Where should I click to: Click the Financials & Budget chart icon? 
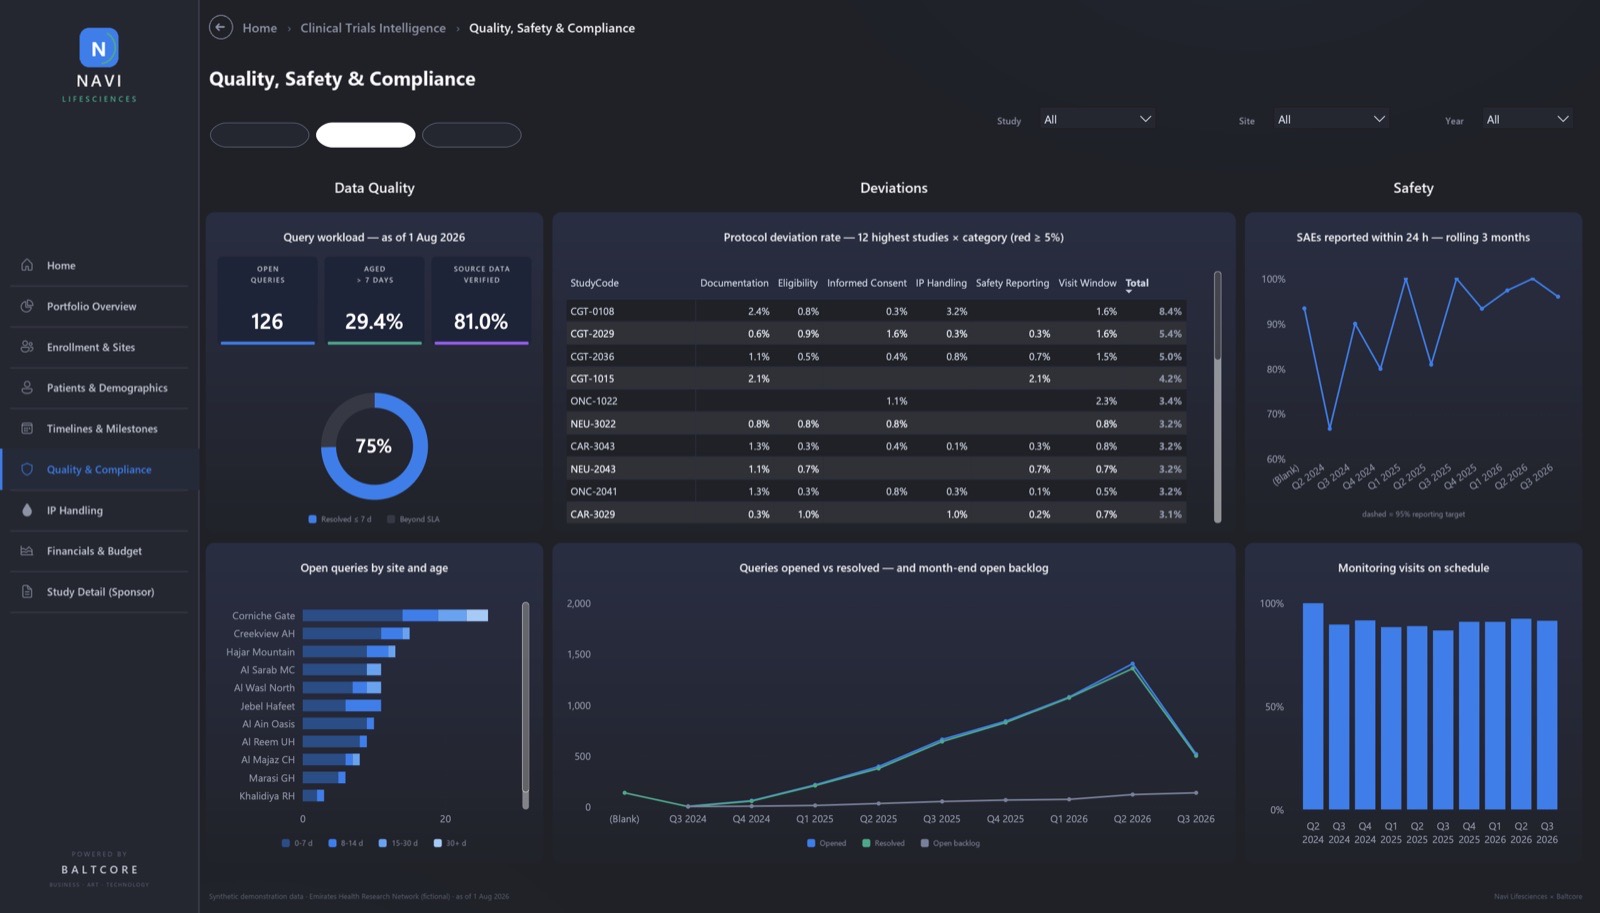(27, 551)
